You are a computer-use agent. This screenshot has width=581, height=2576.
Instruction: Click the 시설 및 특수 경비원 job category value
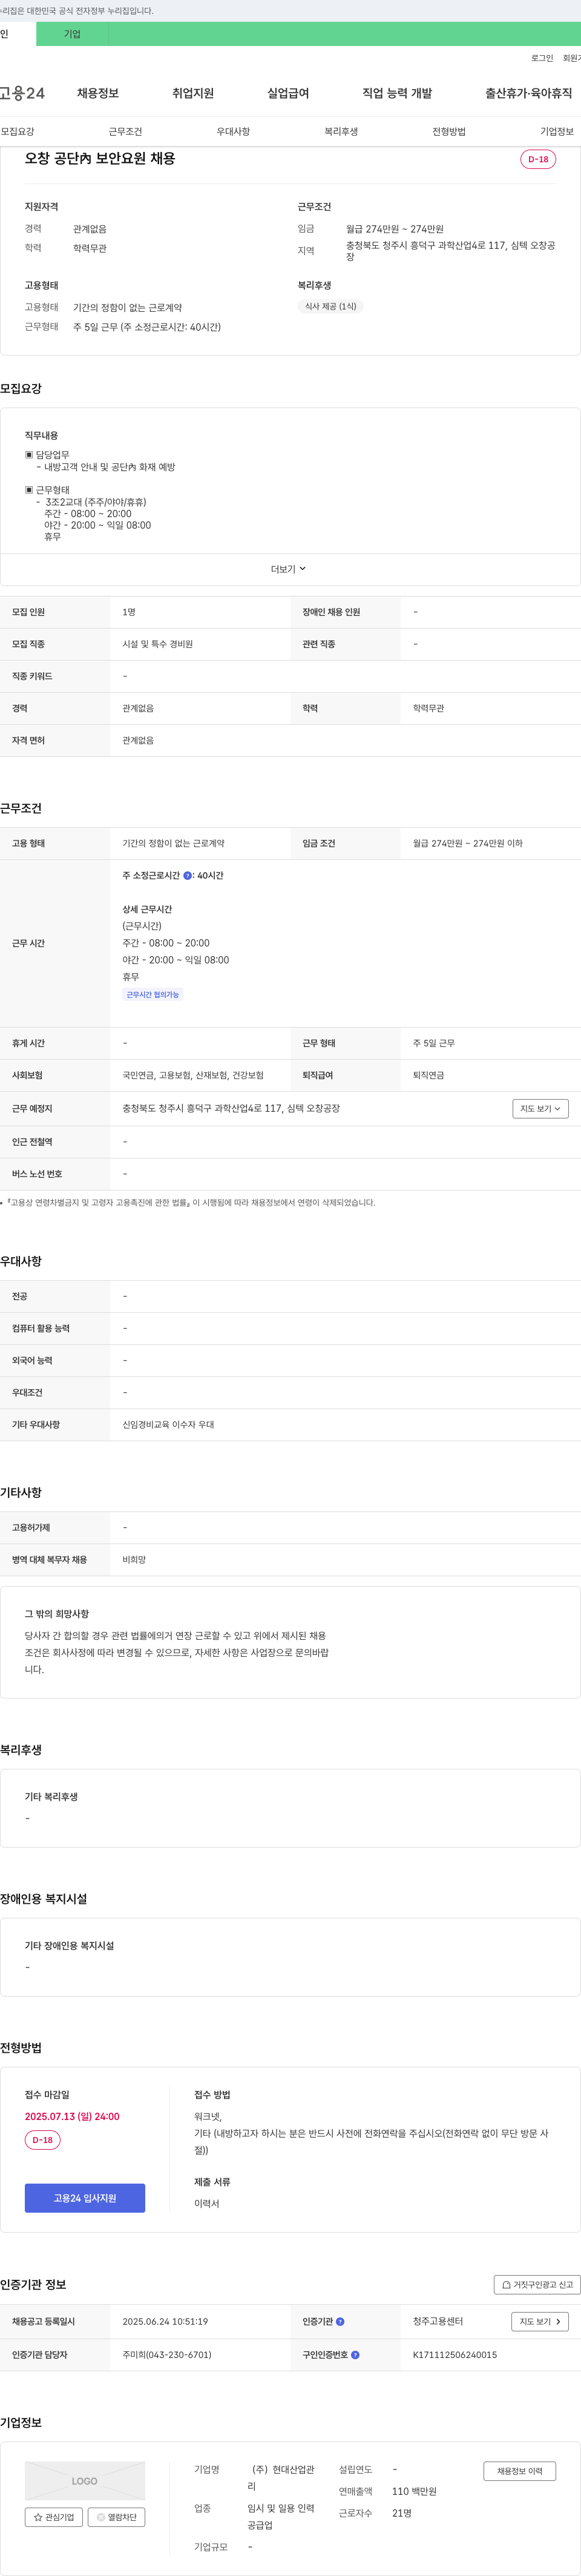tap(158, 644)
